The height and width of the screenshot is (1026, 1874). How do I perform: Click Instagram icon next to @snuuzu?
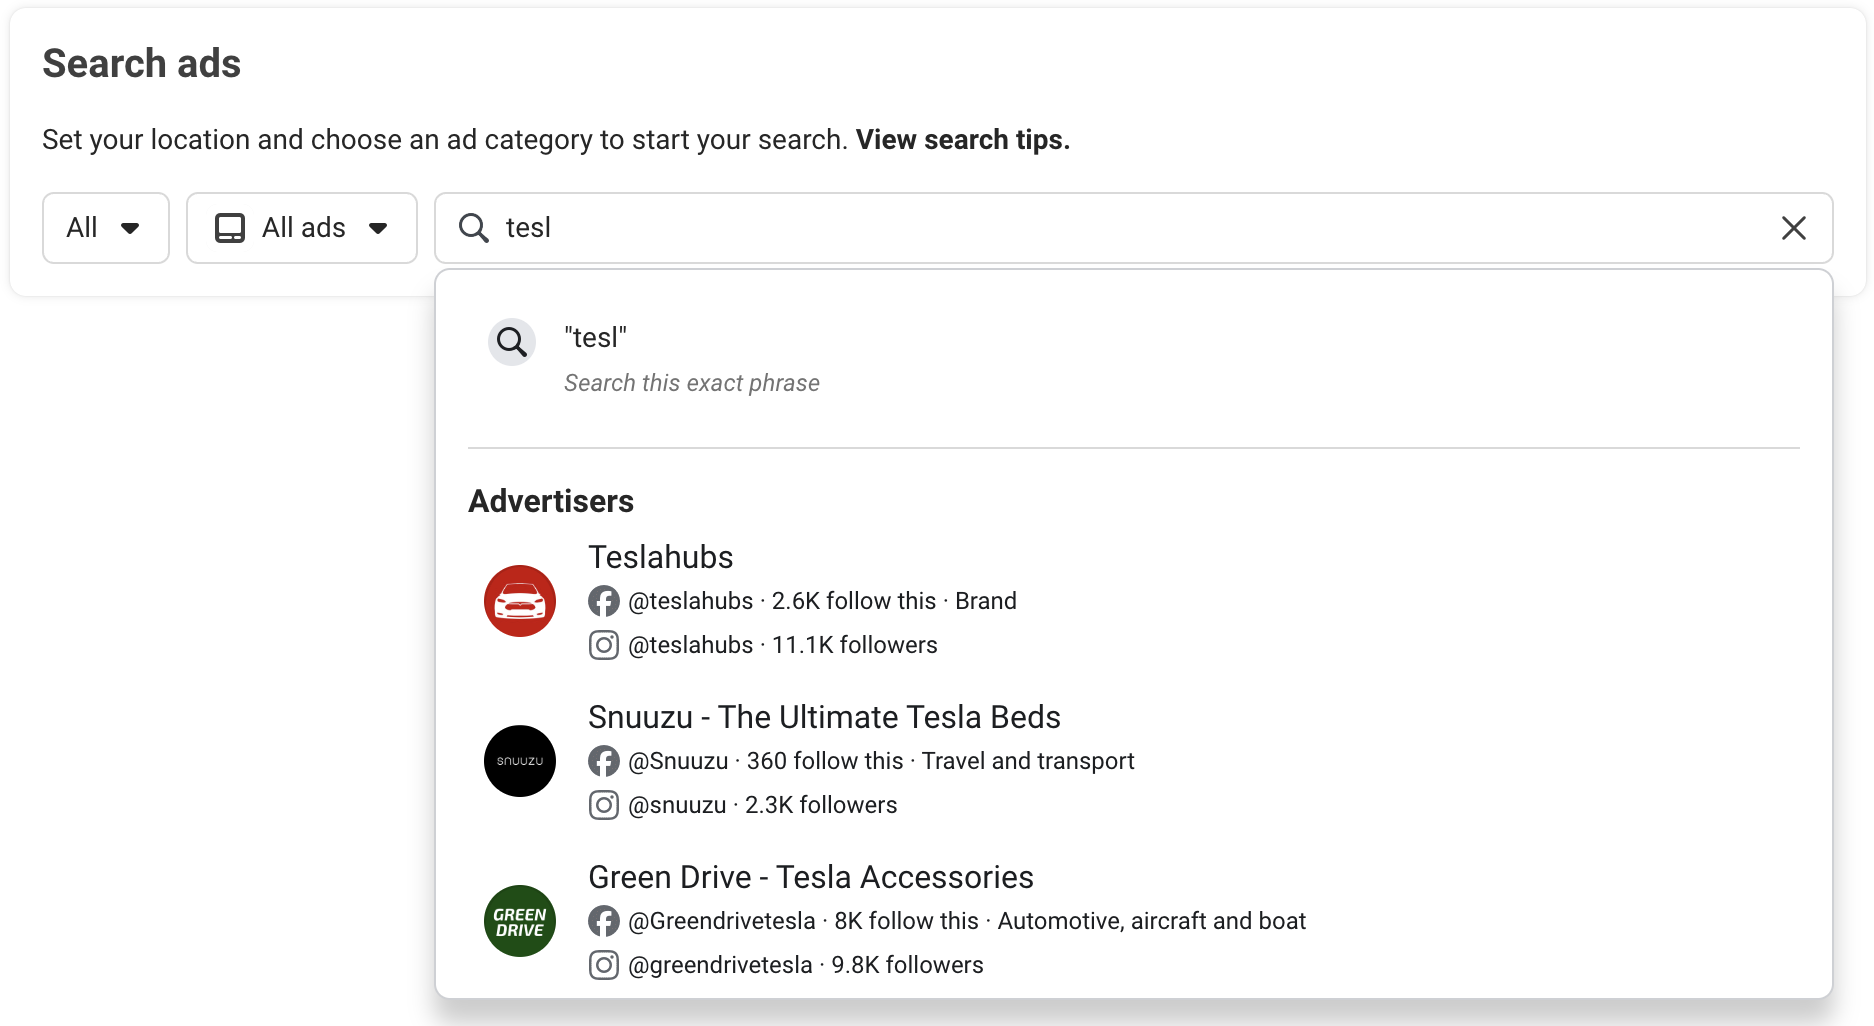click(604, 805)
